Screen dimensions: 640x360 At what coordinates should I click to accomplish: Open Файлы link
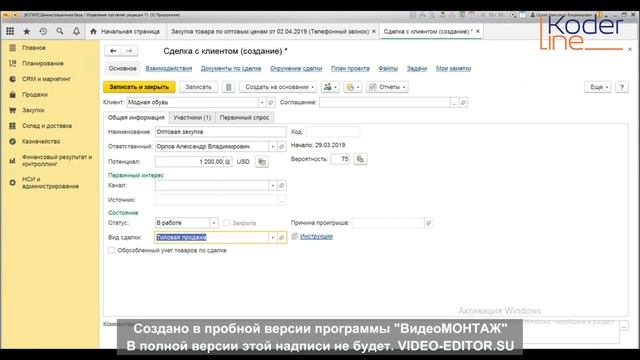[388, 69]
